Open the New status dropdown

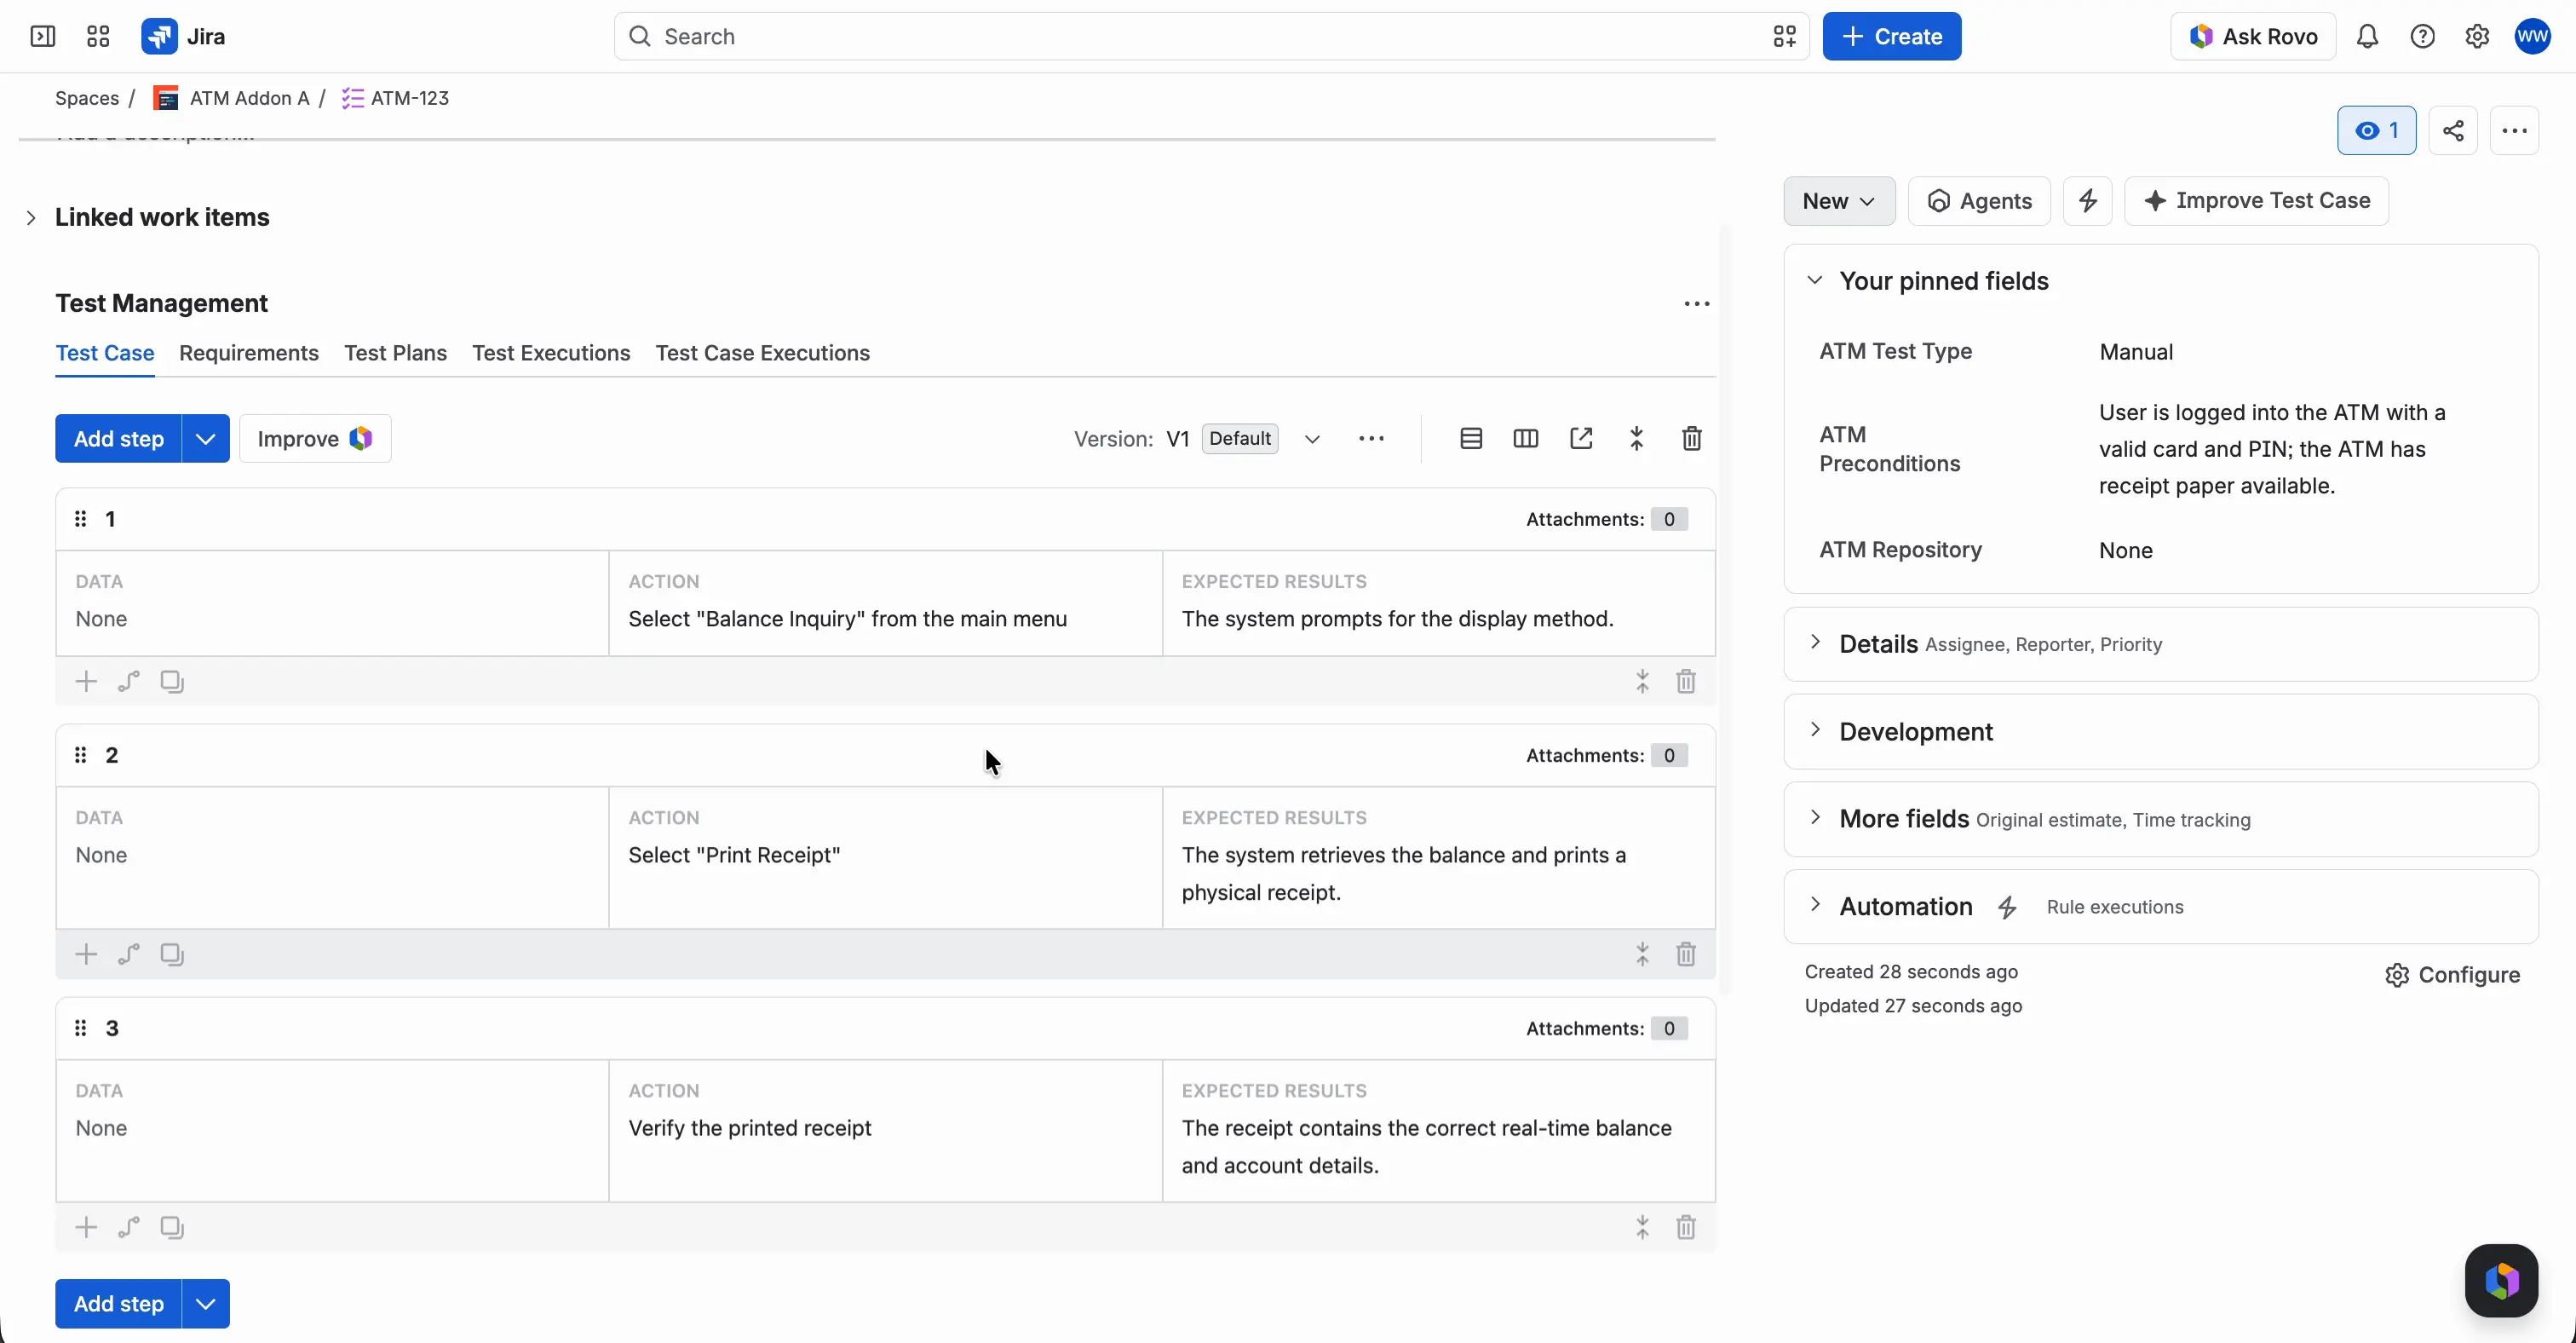coord(1839,201)
